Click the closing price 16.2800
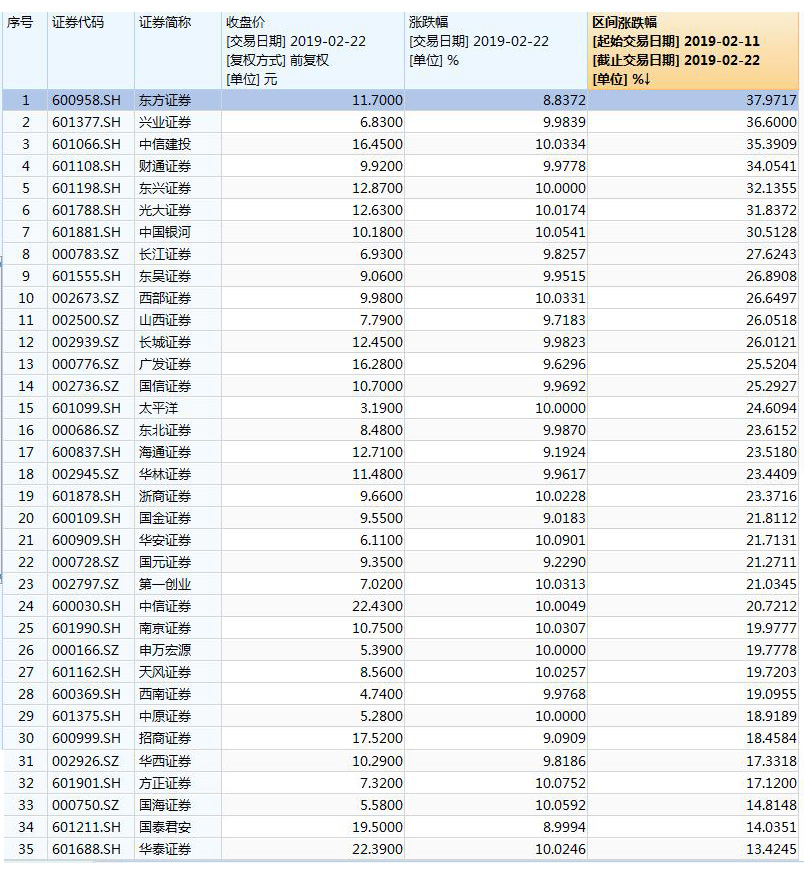Image resolution: width=804 pixels, height=871 pixels. [x=377, y=364]
